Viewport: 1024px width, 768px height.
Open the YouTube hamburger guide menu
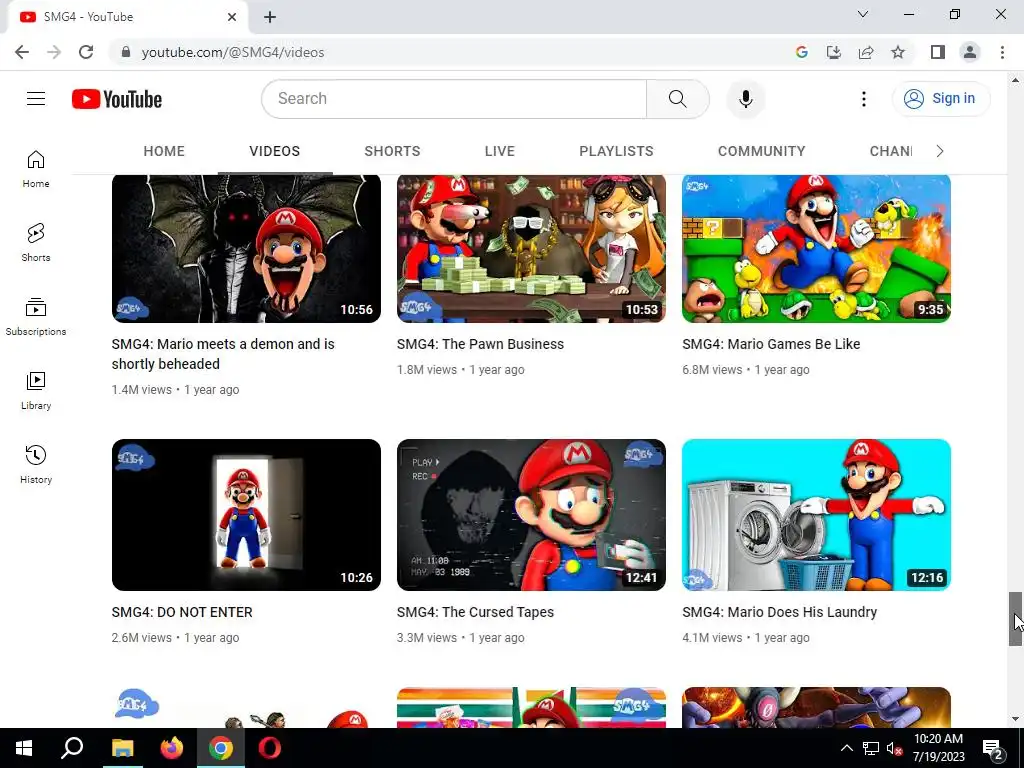(x=36, y=99)
